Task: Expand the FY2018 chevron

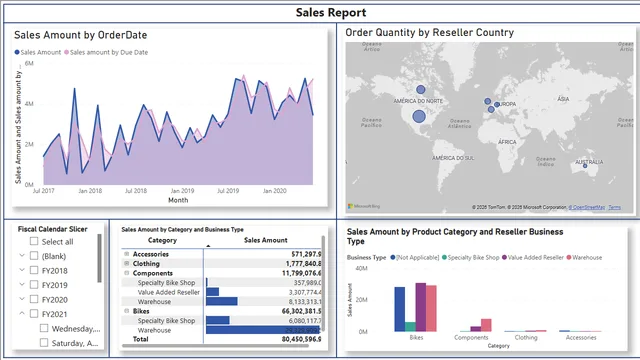Action: coord(22,270)
